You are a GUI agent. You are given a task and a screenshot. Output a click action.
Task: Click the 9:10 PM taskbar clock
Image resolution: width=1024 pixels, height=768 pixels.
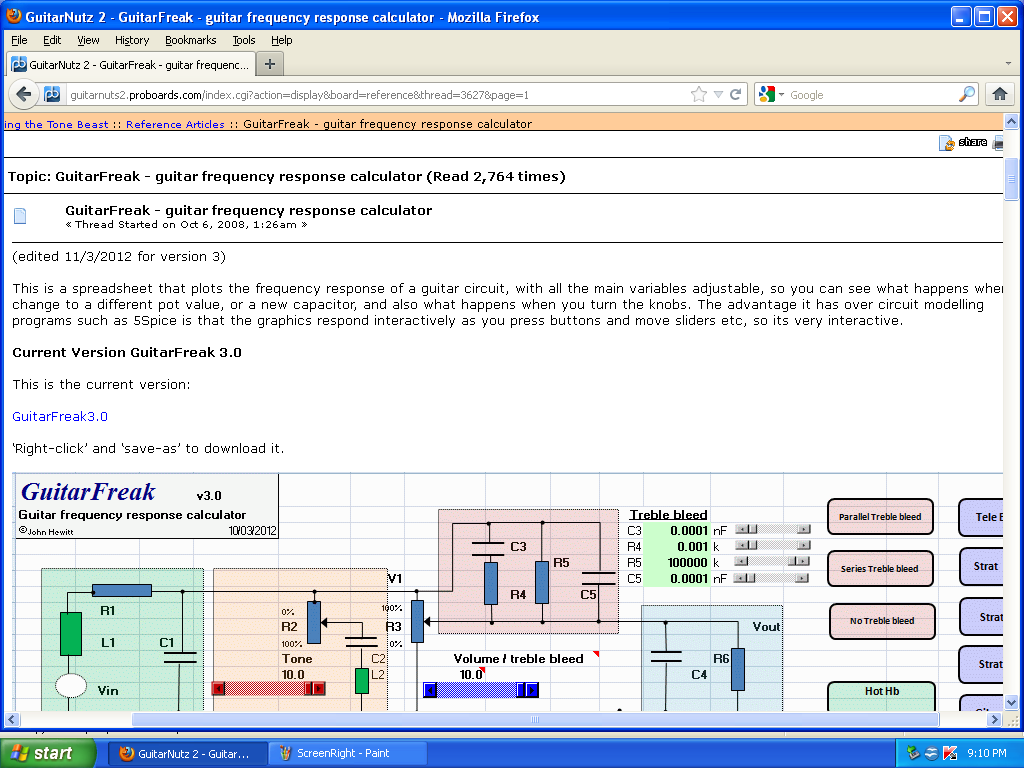click(987, 753)
